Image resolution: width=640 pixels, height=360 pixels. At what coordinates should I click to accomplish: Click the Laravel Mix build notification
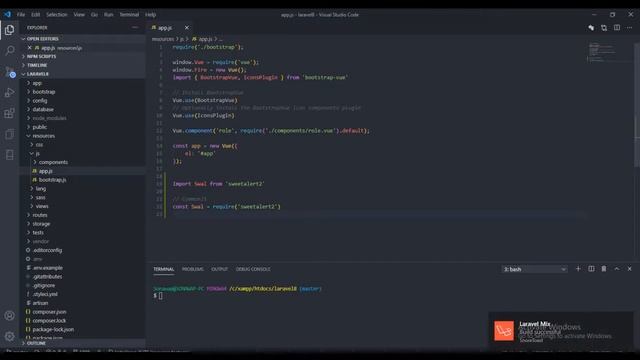pos(561,331)
